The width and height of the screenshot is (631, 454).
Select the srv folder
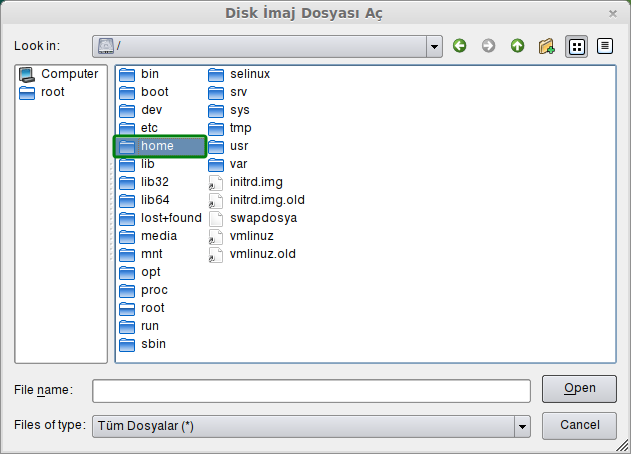[x=228, y=92]
